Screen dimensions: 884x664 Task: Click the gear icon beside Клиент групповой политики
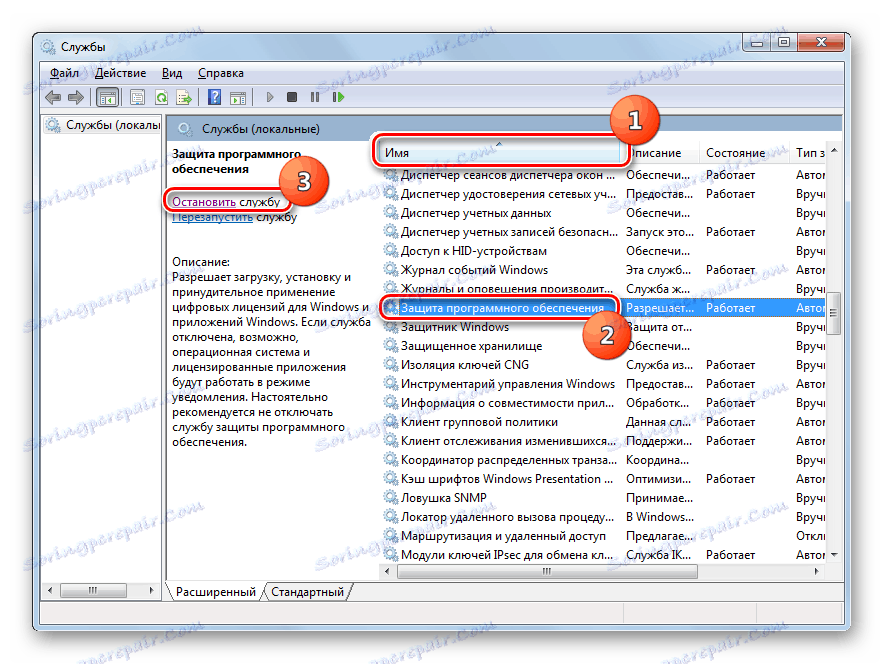pyautogui.click(x=390, y=422)
